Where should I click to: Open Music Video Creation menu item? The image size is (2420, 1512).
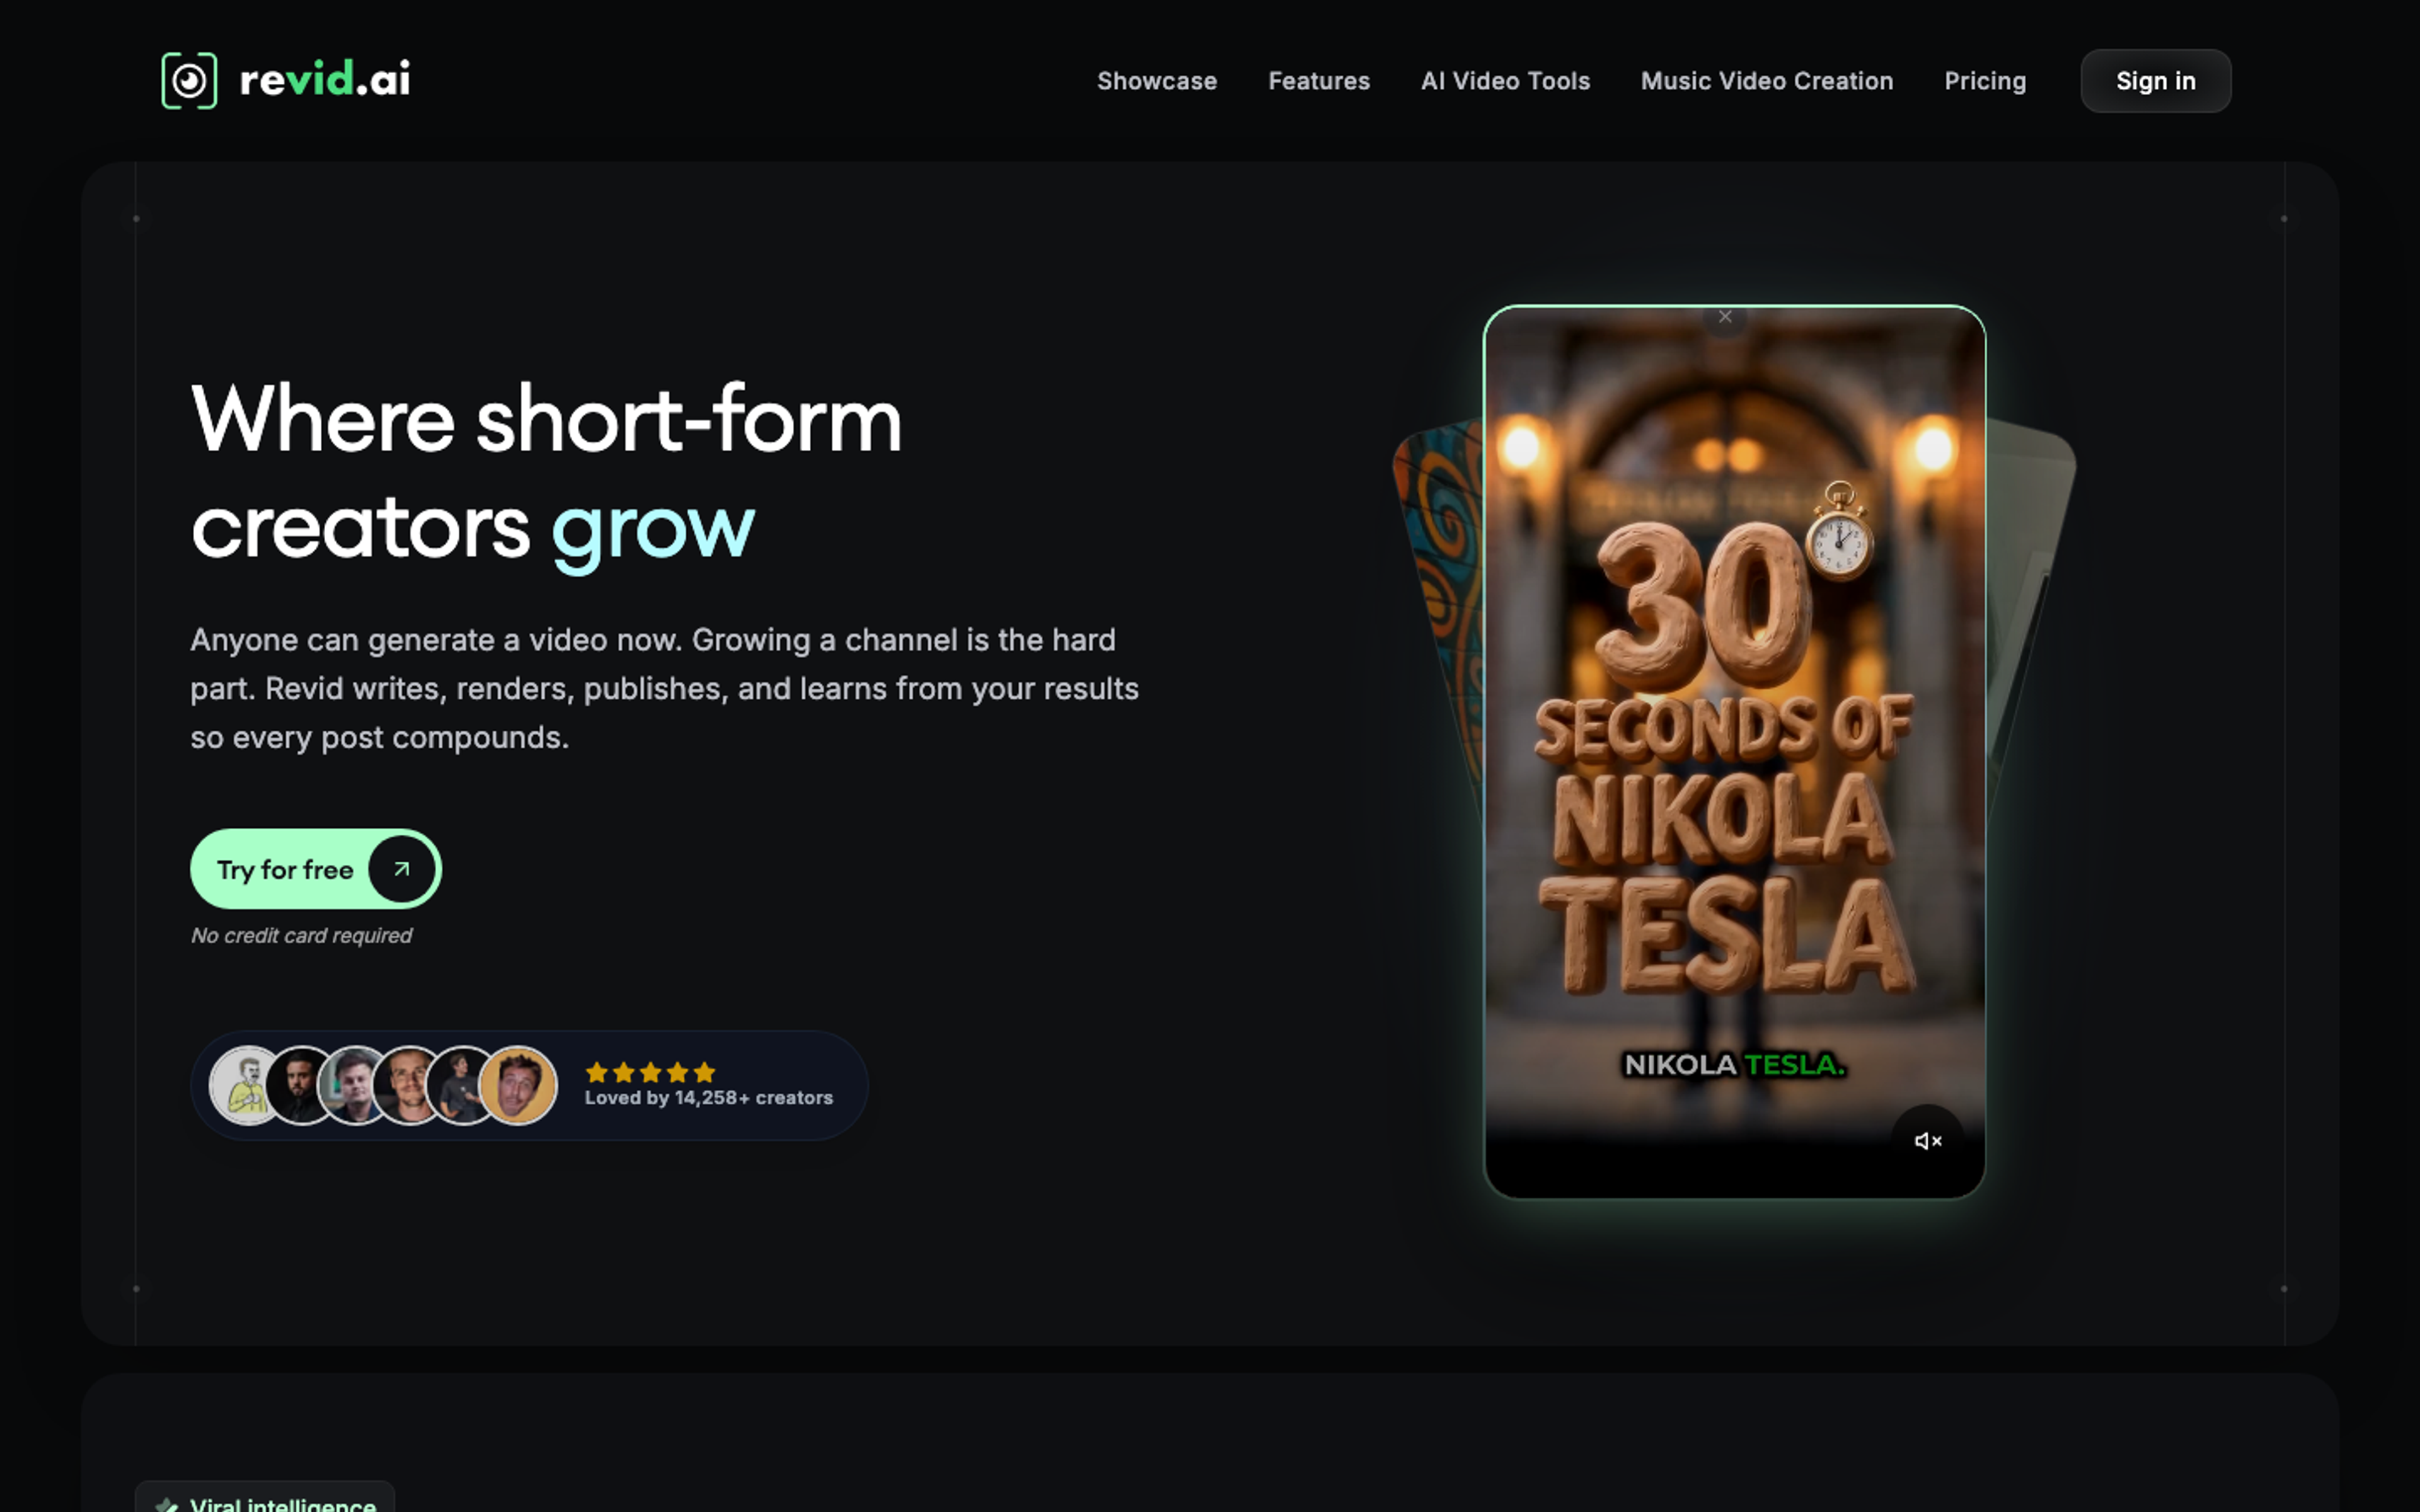pos(1767,81)
